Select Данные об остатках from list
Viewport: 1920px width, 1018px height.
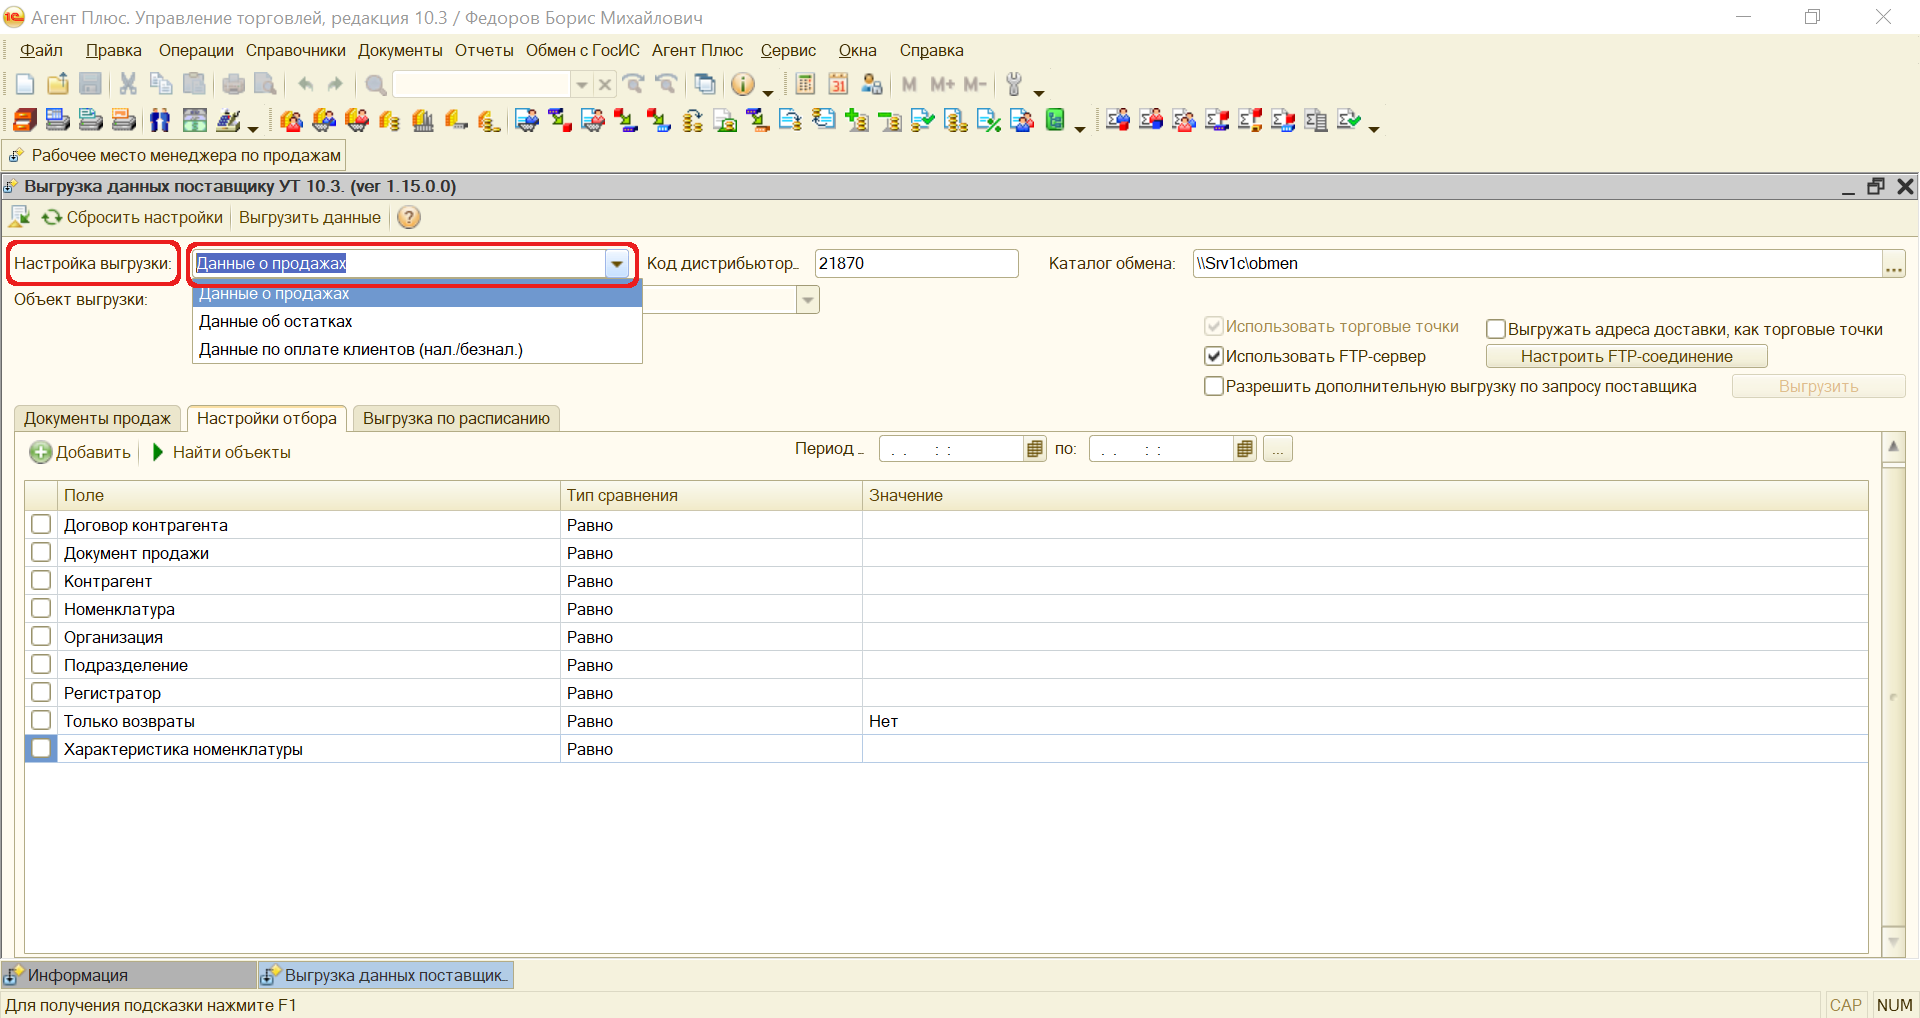(x=417, y=321)
